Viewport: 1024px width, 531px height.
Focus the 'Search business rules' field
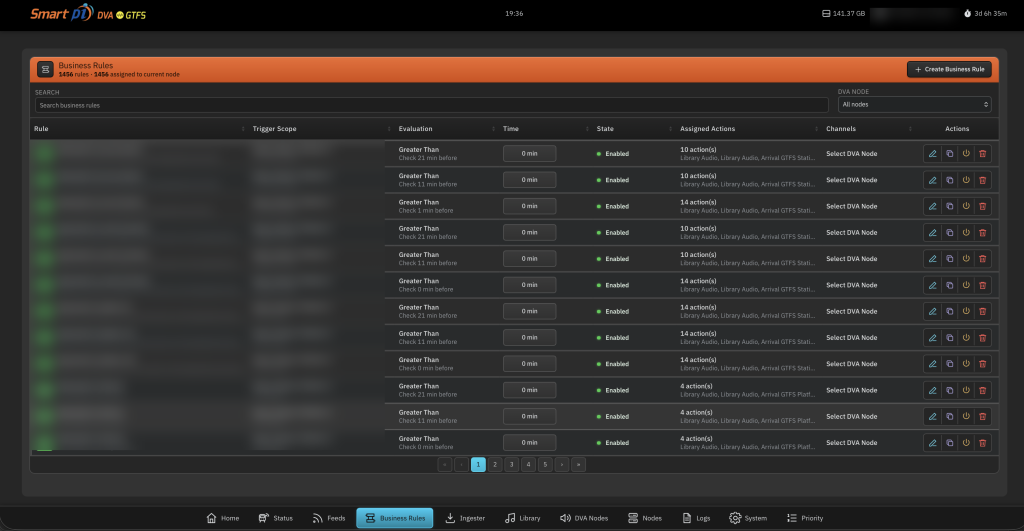tap(432, 105)
